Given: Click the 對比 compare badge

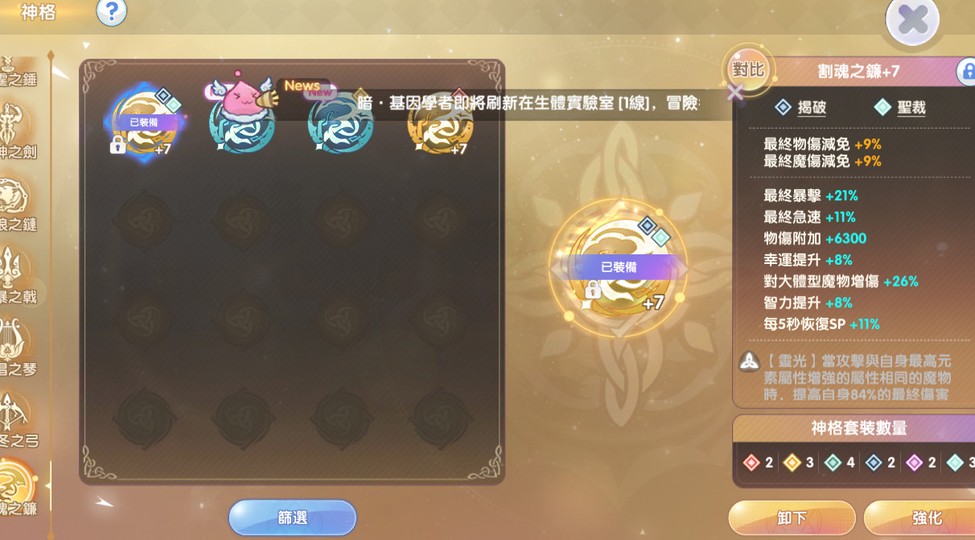Looking at the screenshot, I should click(748, 68).
